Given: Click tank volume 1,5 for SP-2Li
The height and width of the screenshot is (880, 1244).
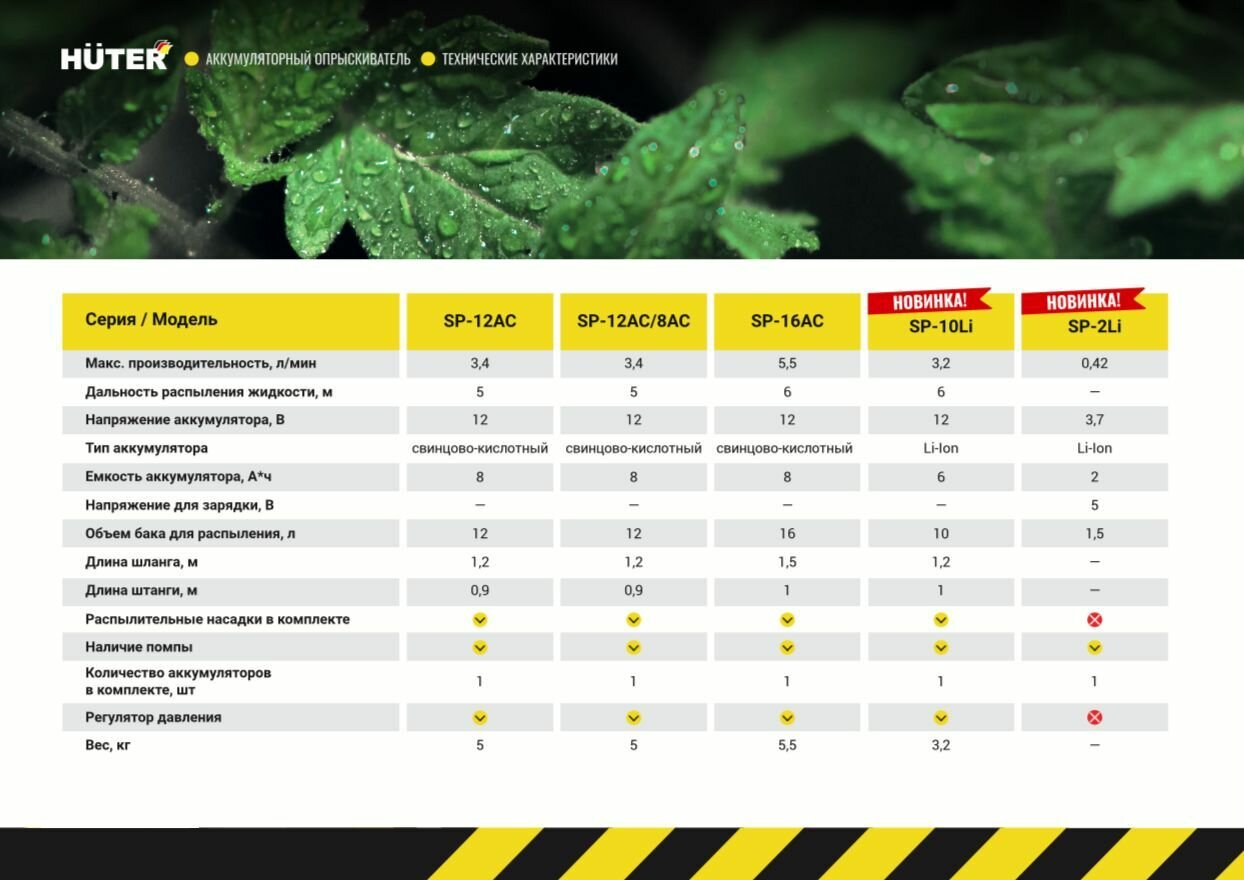Looking at the screenshot, I should pos(1094,534).
